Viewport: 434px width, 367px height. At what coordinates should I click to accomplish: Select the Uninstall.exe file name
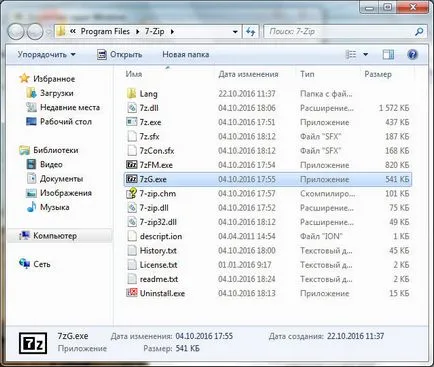pos(162,293)
